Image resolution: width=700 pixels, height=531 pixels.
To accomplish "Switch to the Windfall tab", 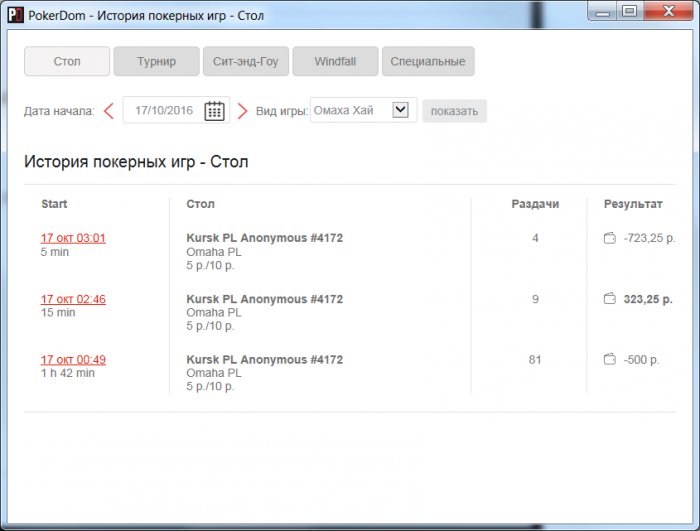I will tap(335, 61).
